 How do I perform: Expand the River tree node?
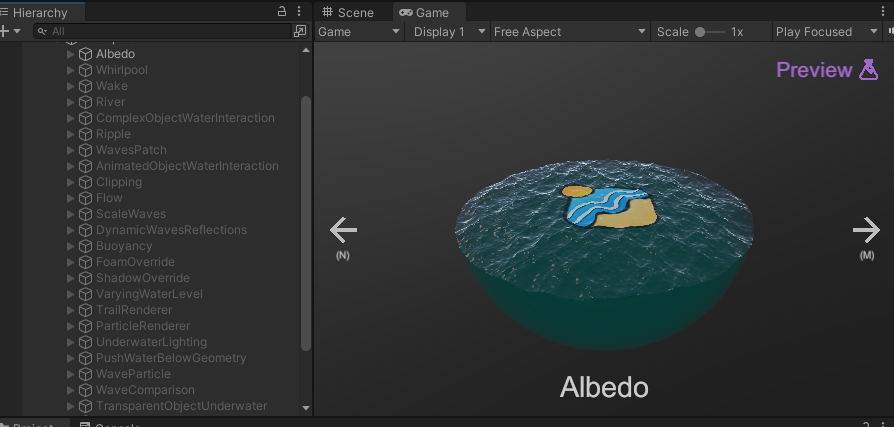[71, 102]
